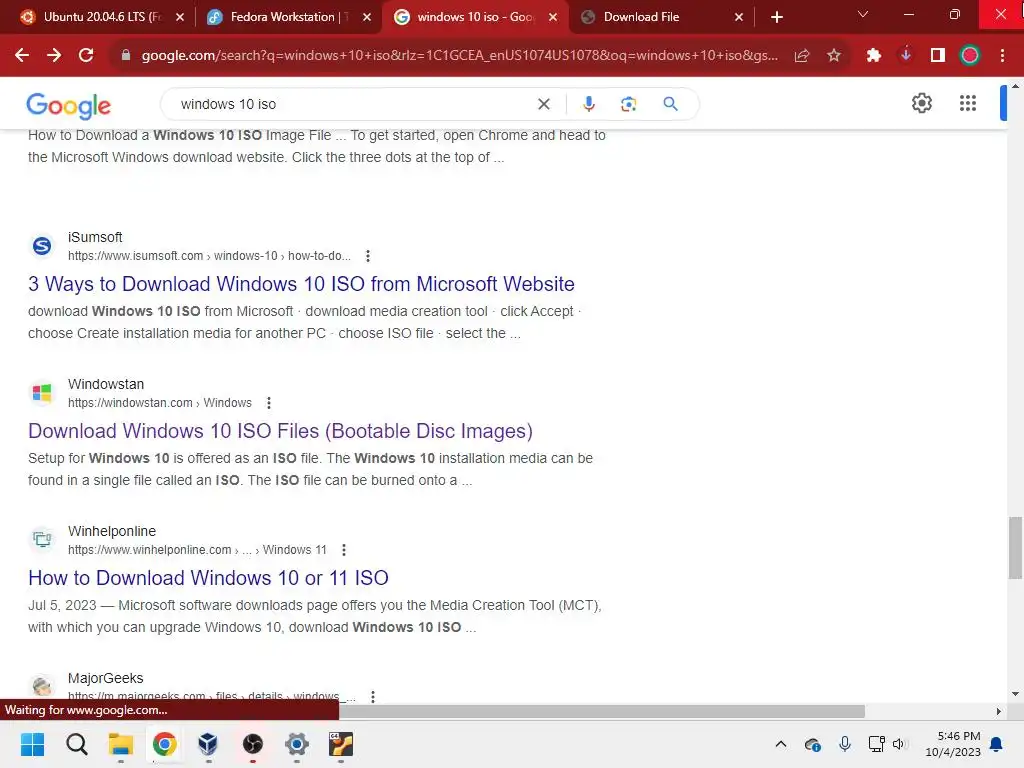Click the winhelponline.com site URL
The width and height of the screenshot is (1024, 768).
click(197, 550)
